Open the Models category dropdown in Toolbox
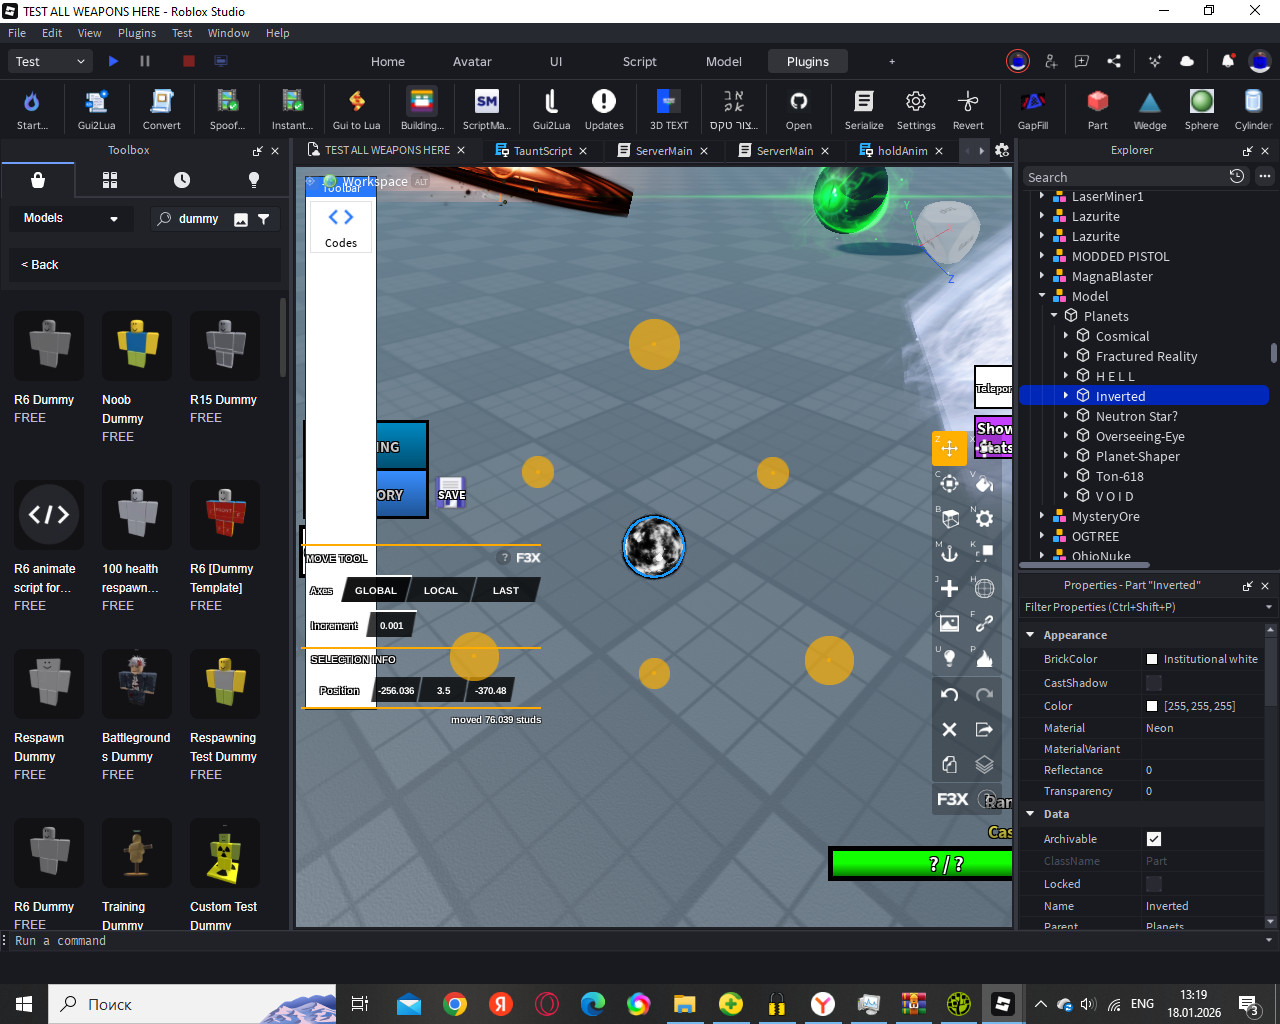Image resolution: width=1280 pixels, height=1024 pixels. (x=70, y=218)
